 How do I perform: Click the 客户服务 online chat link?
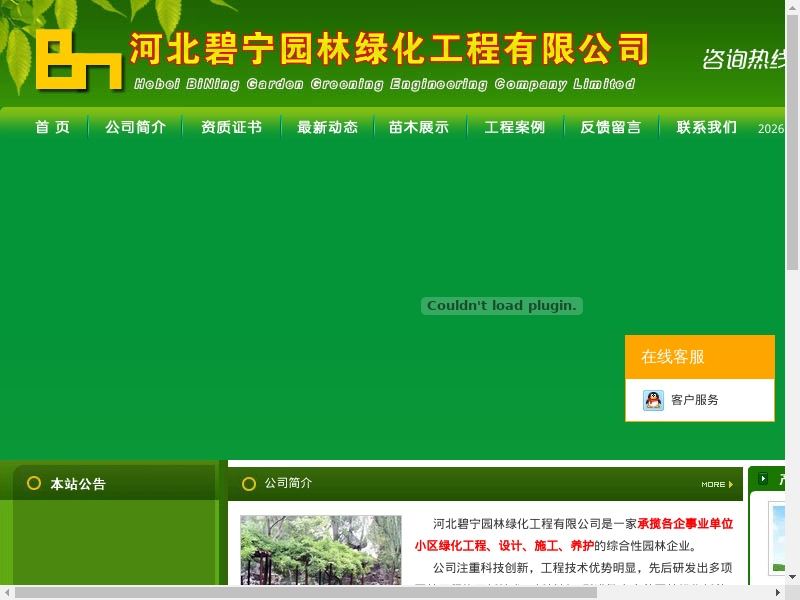[x=694, y=400]
